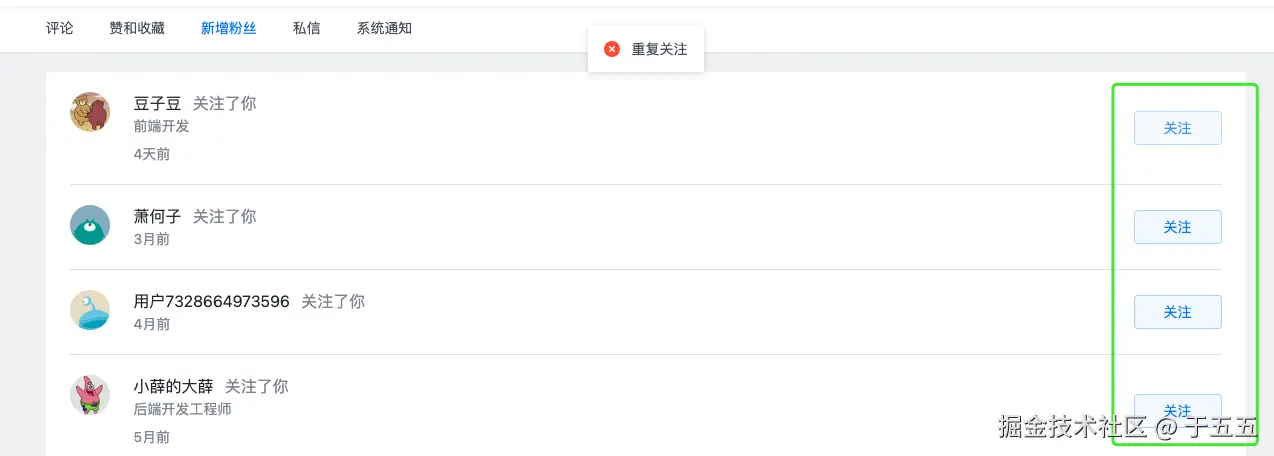Open the 用户7328664973596 username link

(x=211, y=301)
